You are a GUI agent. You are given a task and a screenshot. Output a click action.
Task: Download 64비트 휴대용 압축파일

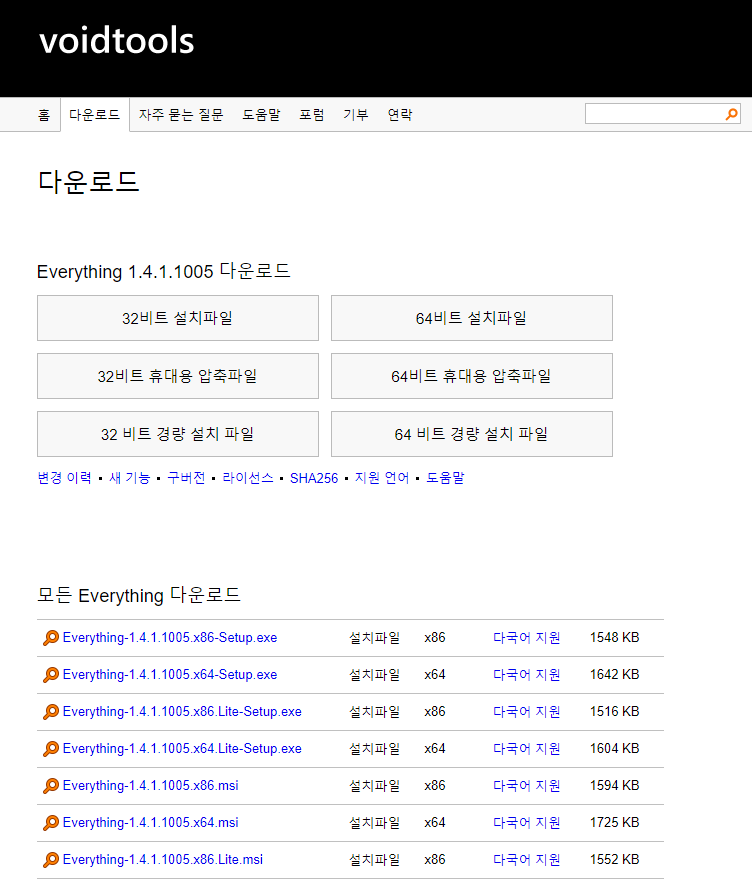coord(472,376)
